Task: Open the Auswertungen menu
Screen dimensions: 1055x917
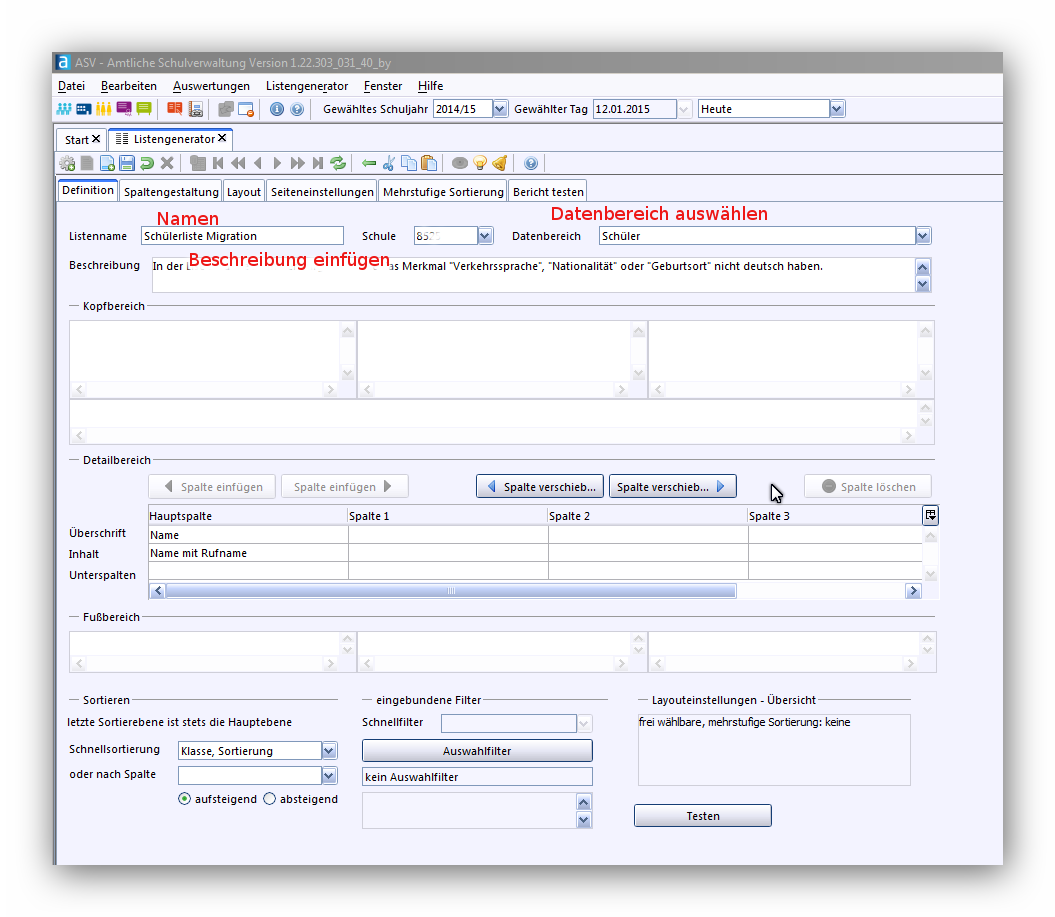Action: [x=211, y=85]
